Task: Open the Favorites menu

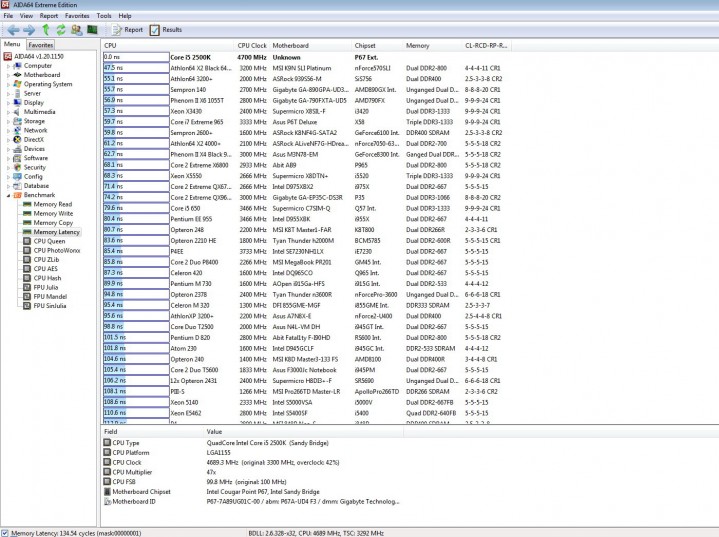Action: tap(77, 16)
